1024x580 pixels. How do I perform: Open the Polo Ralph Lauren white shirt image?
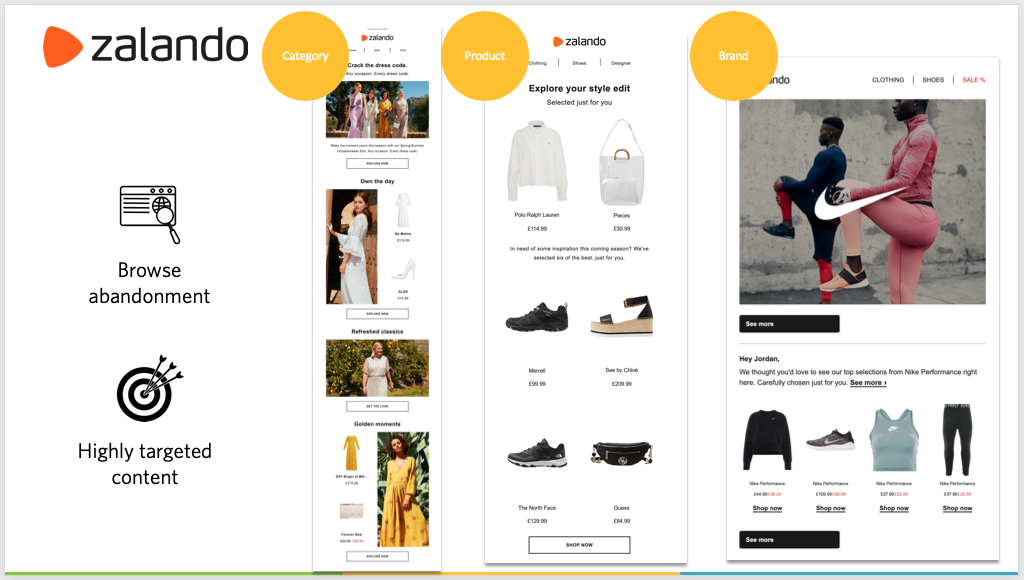(x=537, y=163)
